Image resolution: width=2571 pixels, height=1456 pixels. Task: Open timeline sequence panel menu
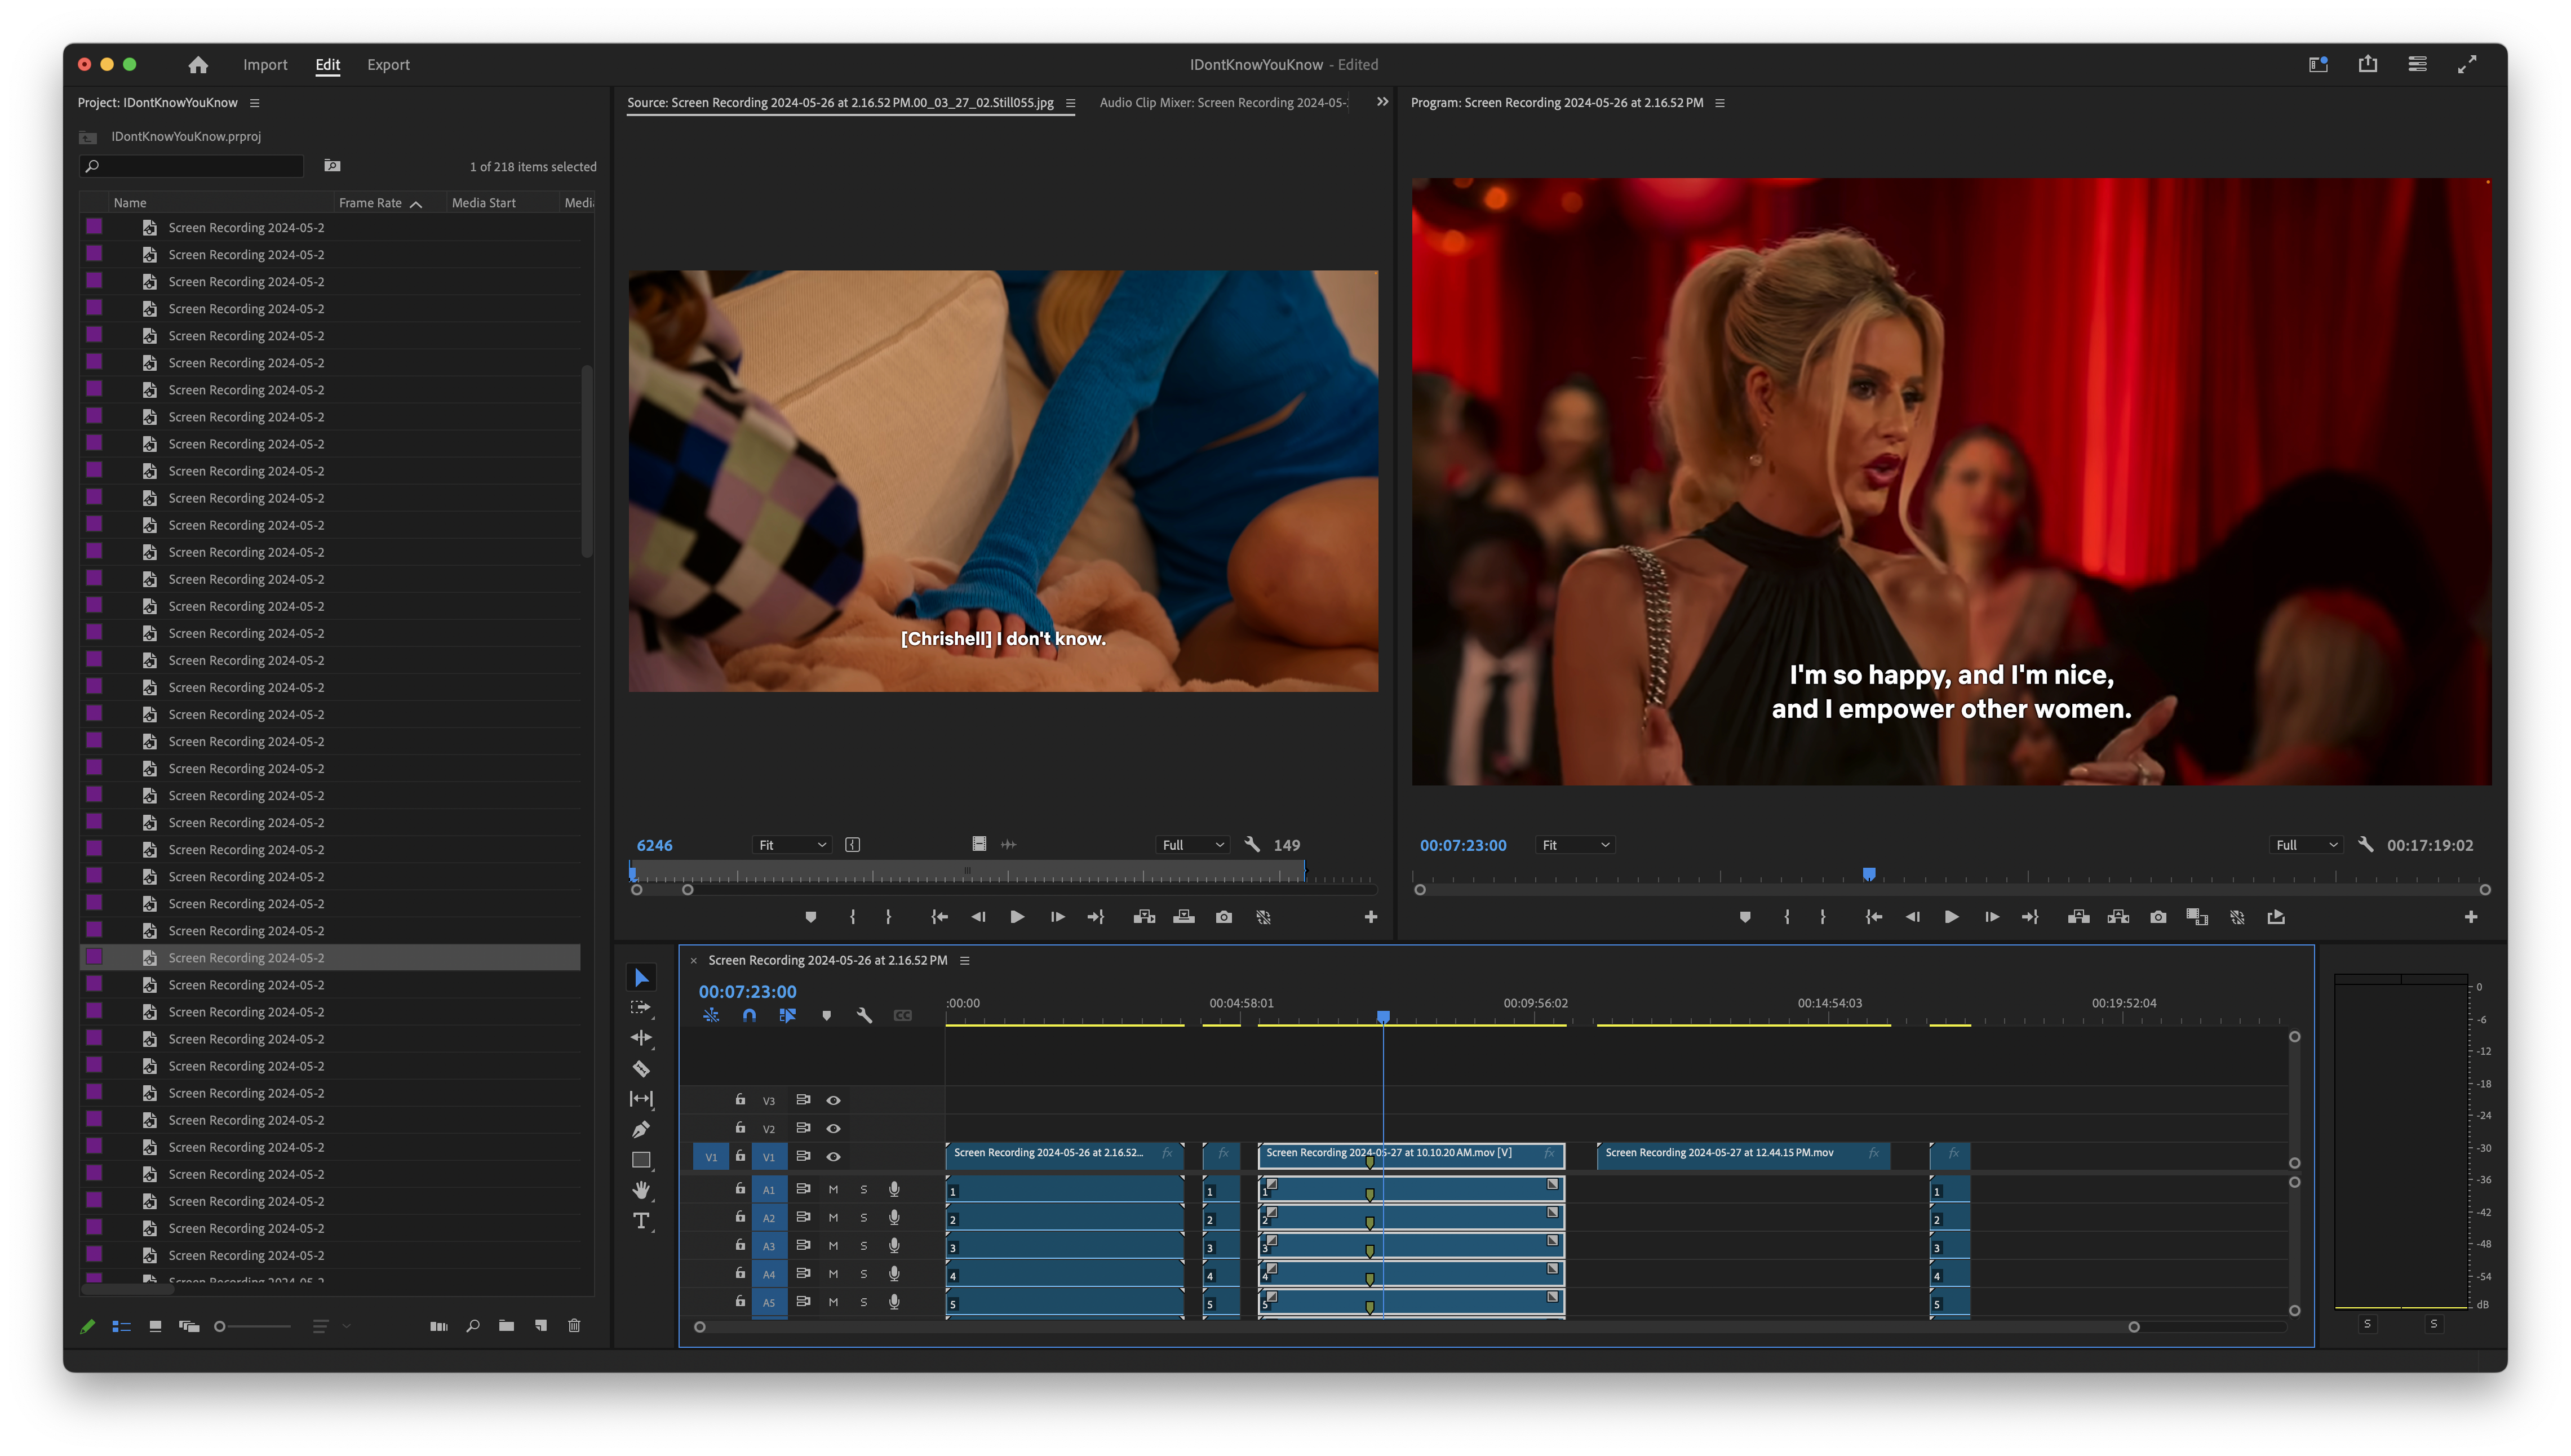click(965, 960)
